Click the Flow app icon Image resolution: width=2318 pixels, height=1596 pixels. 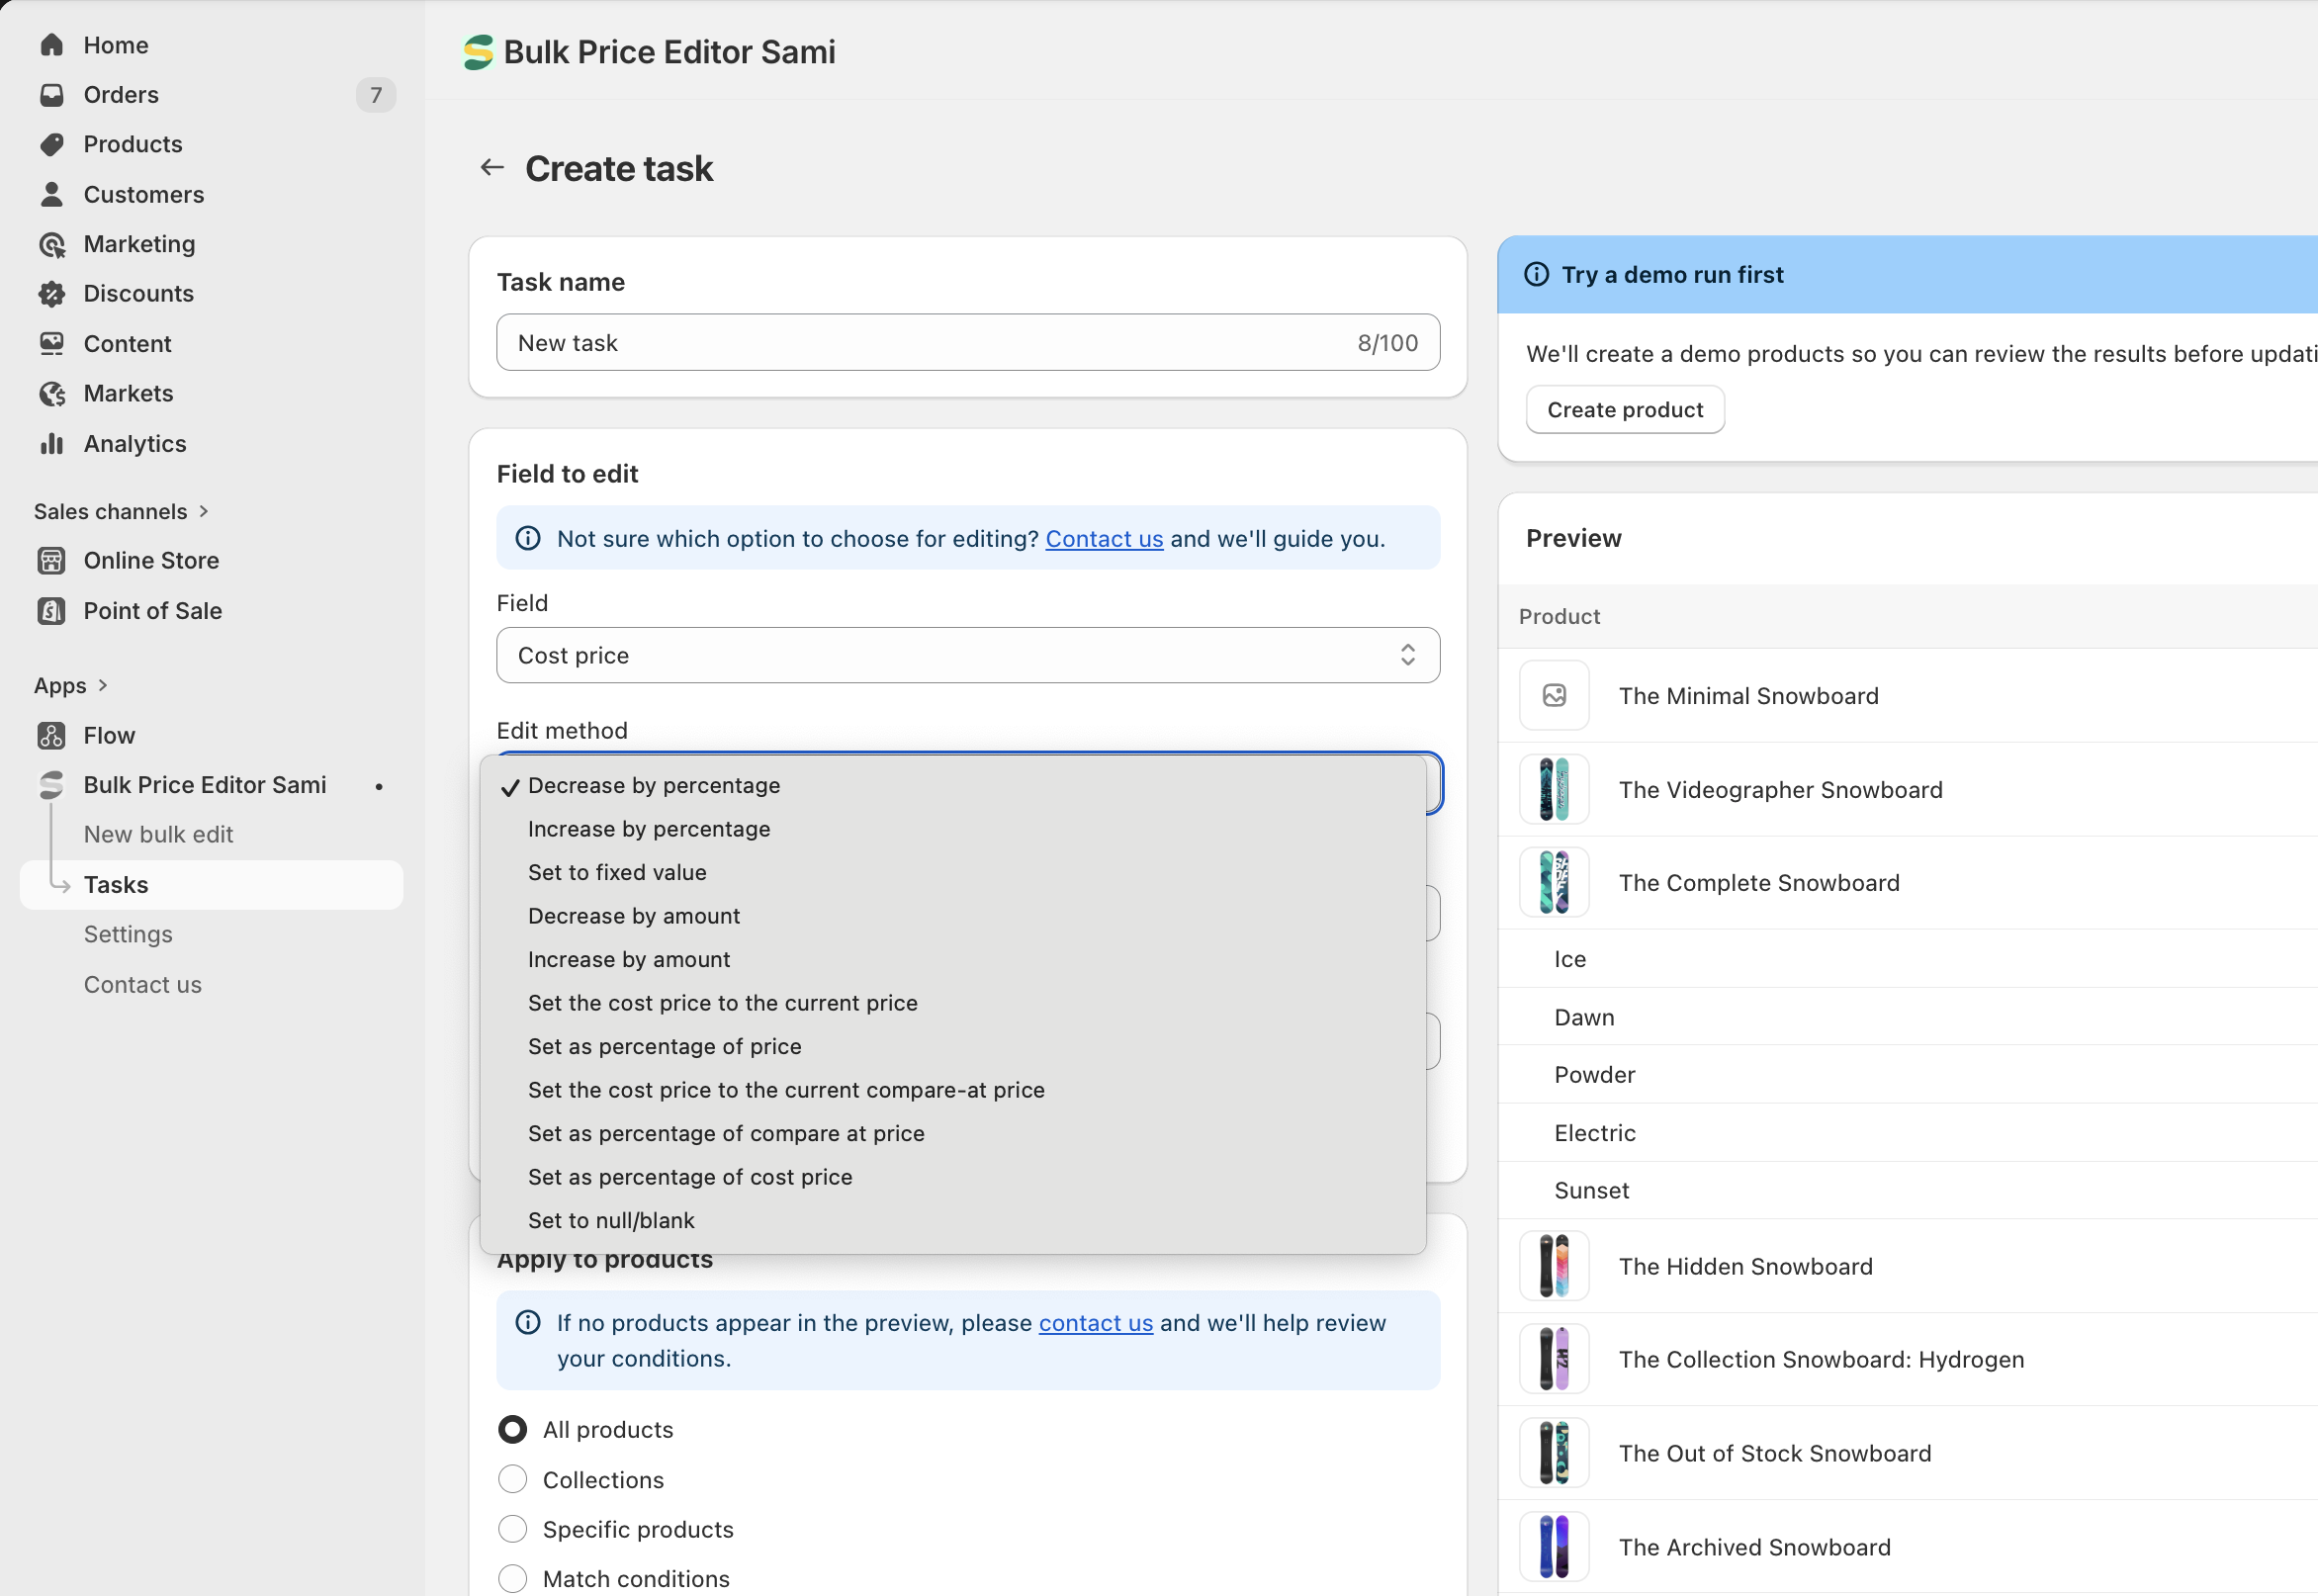pyautogui.click(x=52, y=735)
